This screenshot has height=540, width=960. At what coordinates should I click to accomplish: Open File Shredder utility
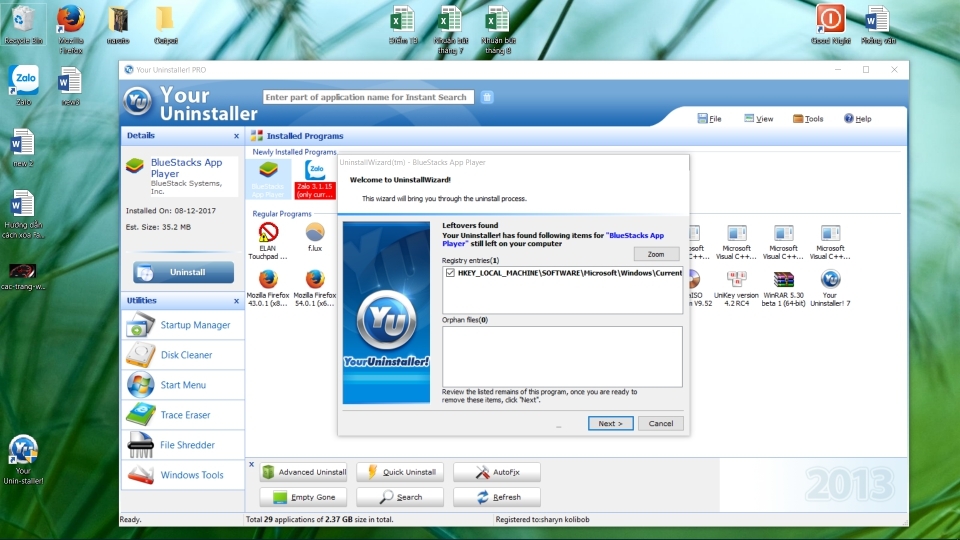pyautogui.click(x=183, y=444)
